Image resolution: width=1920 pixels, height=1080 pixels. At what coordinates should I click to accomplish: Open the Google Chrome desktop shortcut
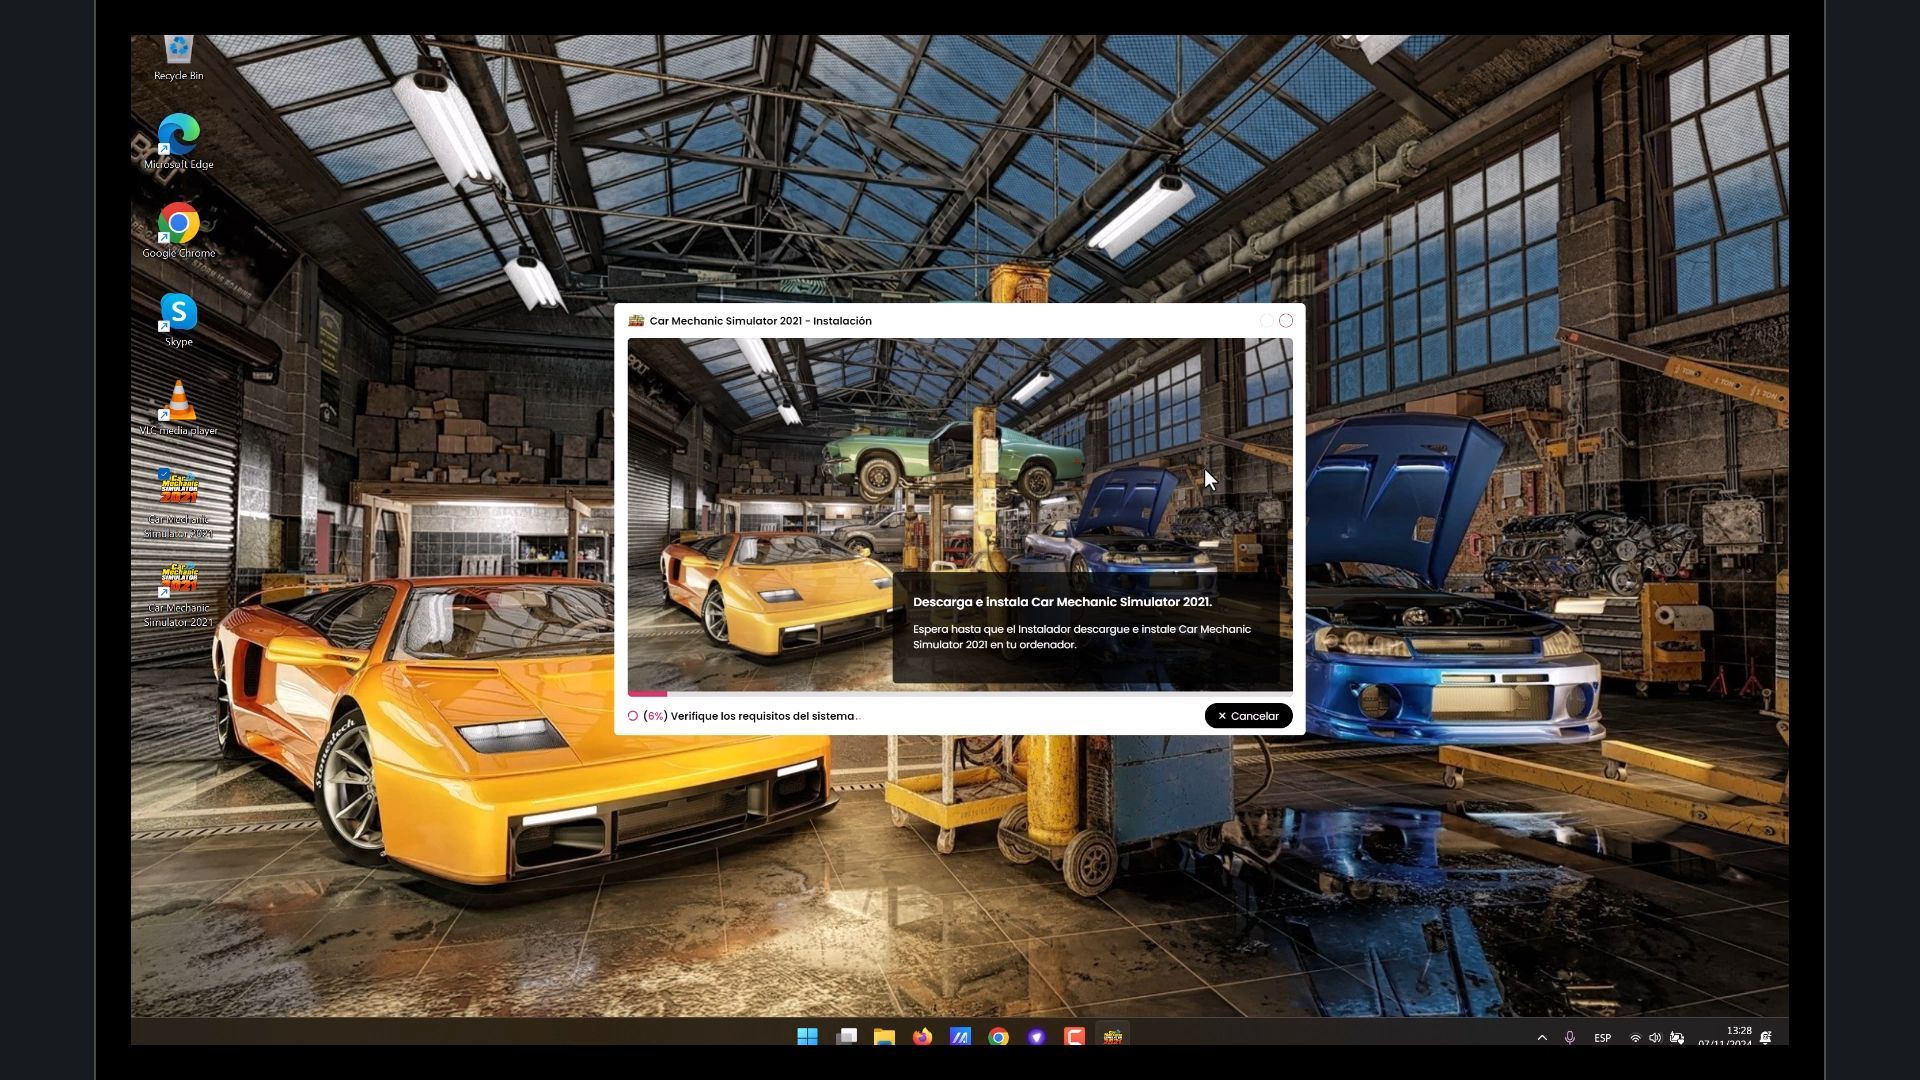click(x=178, y=231)
